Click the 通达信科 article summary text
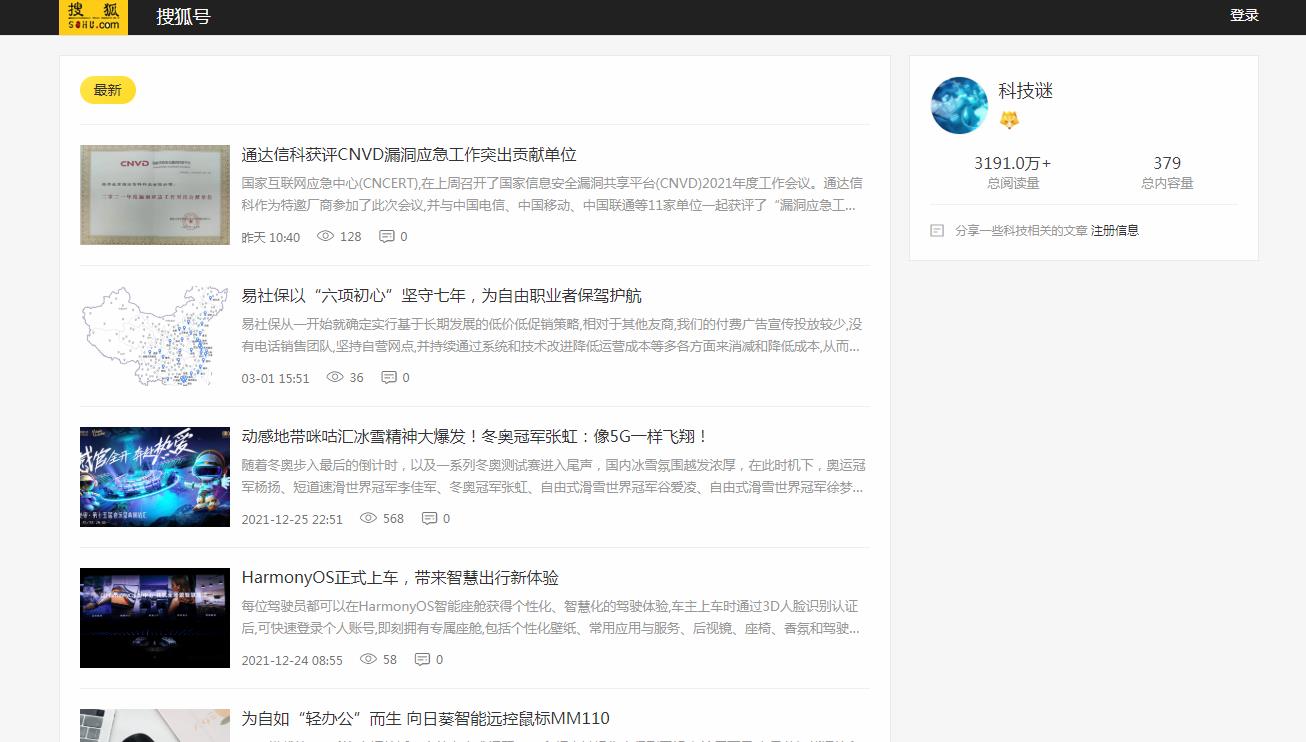 pos(552,195)
